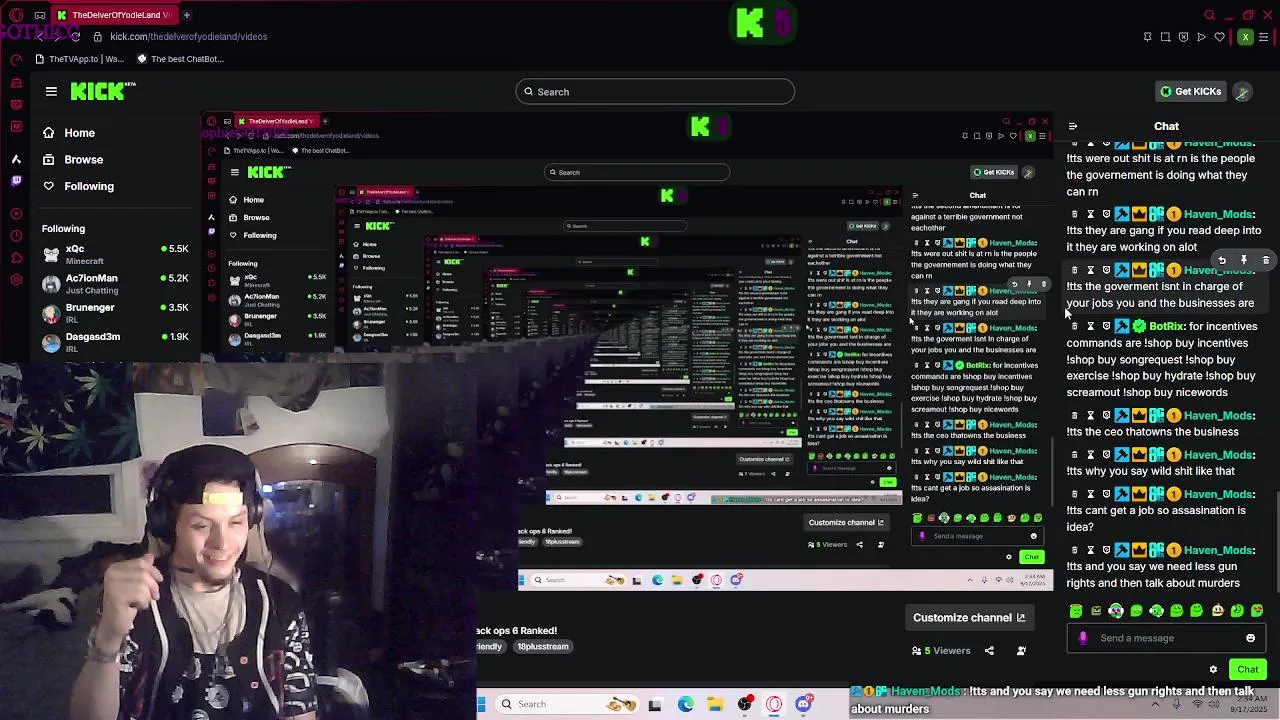Viewport: 1280px width, 720px height.
Task: Open Twitch from the Opera sidebar
Action: pyautogui.click(x=15, y=182)
